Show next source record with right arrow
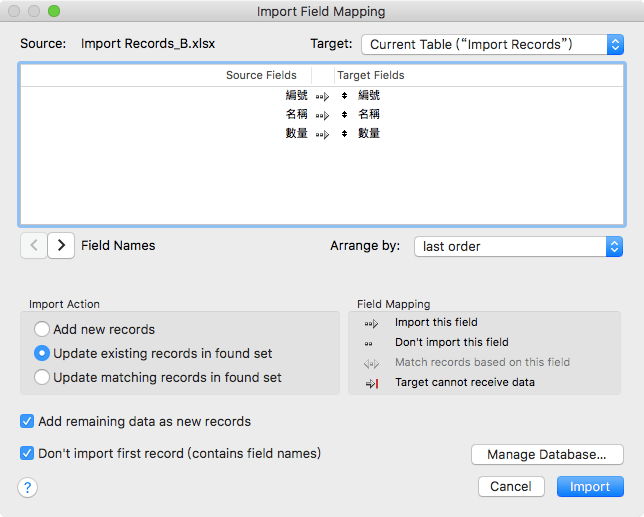The height and width of the screenshot is (517, 644). (61, 245)
